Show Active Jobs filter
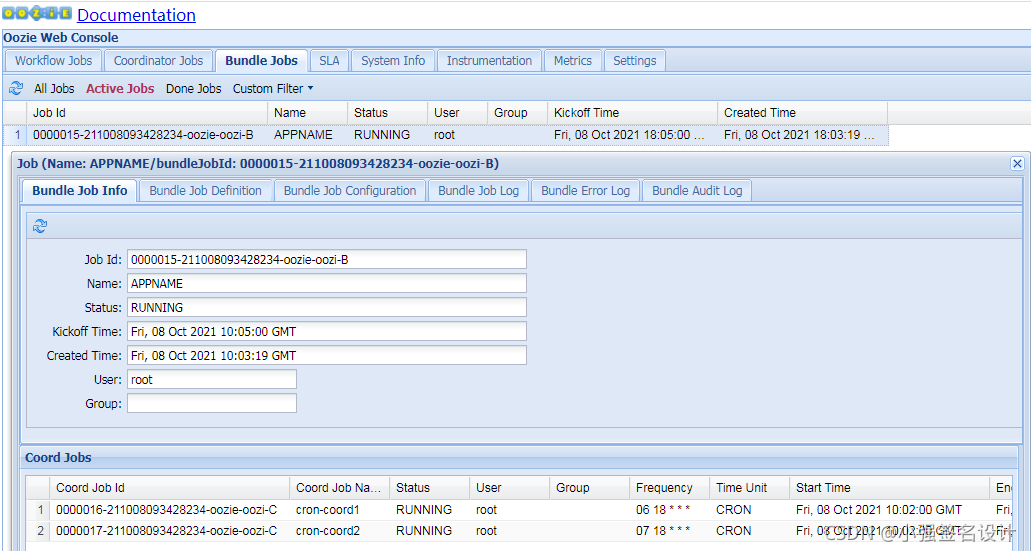 click(x=120, y=89)
